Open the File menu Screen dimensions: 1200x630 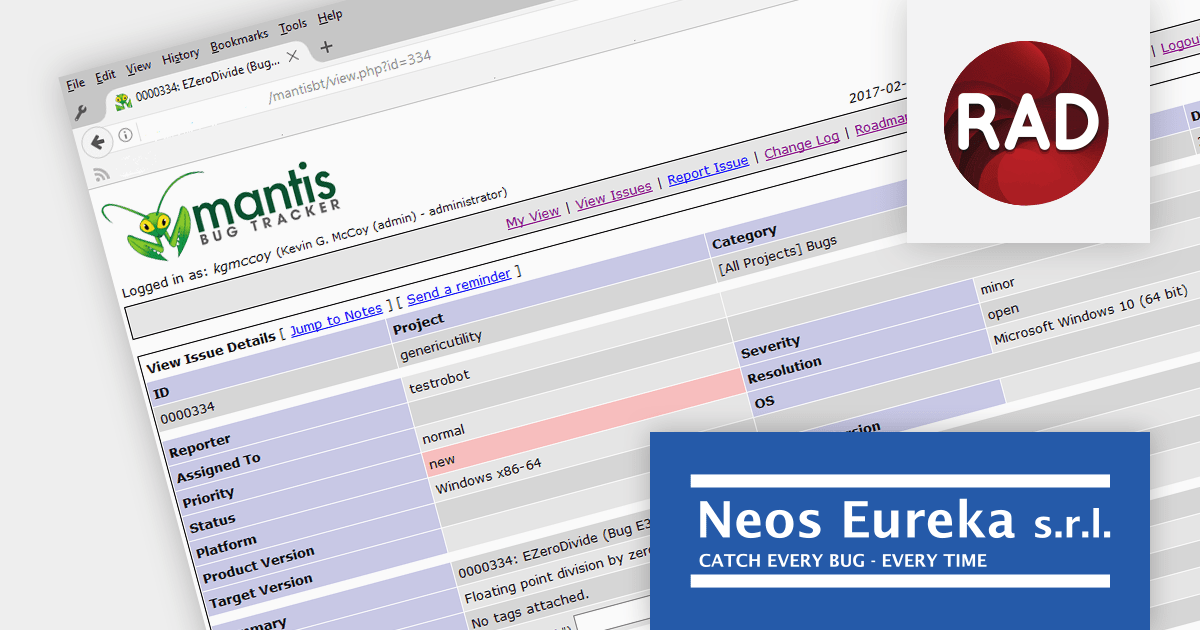[x=75, y=83]
